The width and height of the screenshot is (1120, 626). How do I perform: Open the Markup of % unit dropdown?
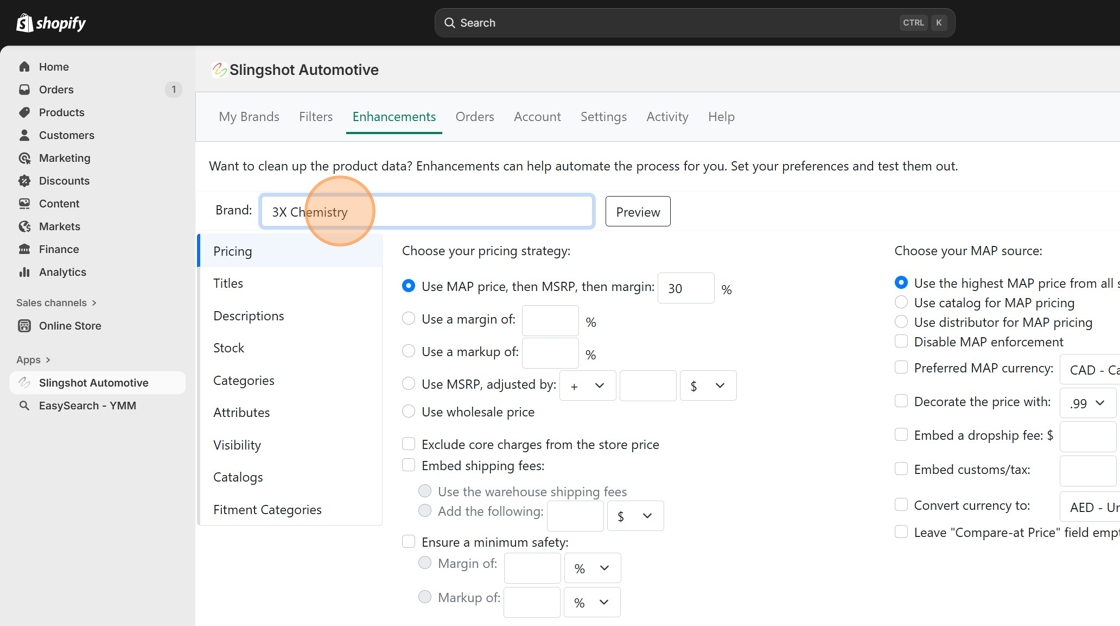[x=592, y=602]
